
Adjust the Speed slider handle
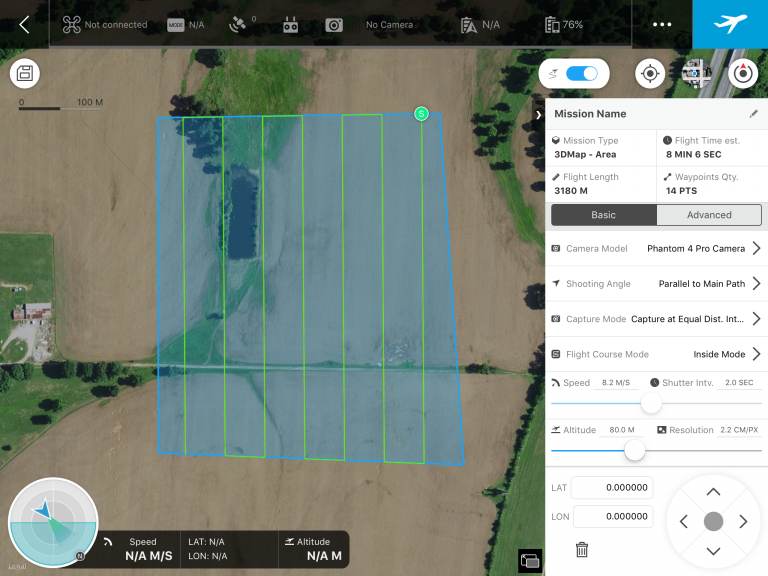click(651, 403)
